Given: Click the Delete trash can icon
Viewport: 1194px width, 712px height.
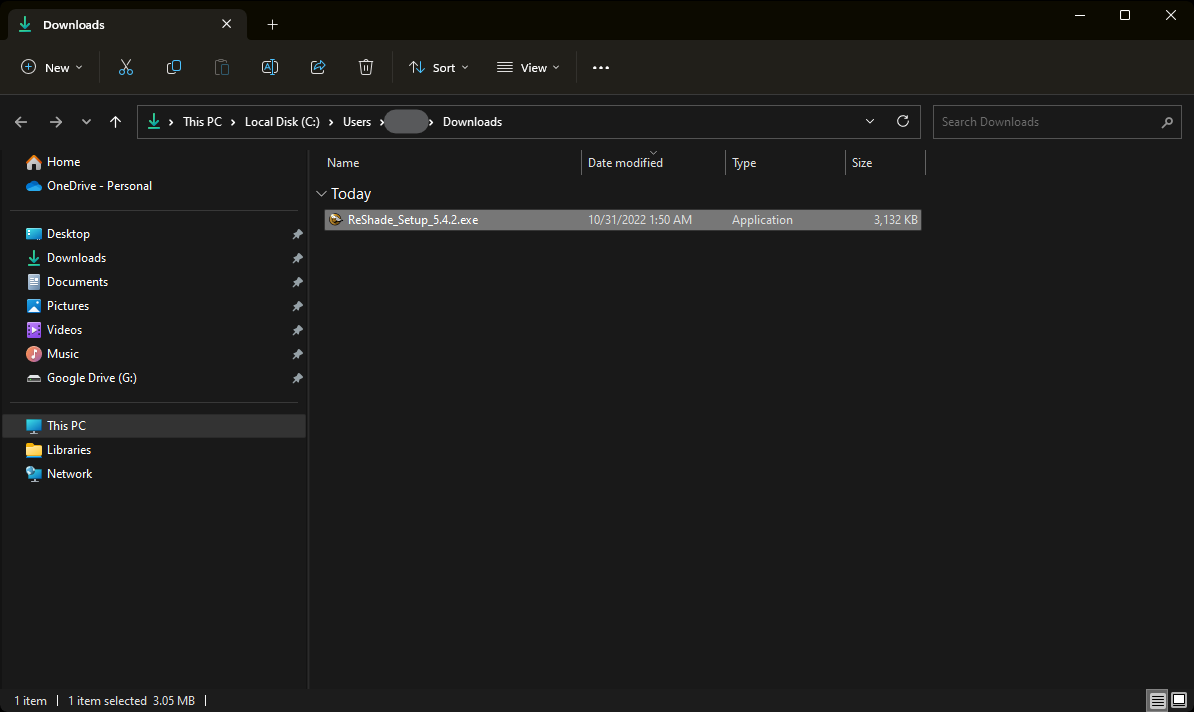Looking at the screenshot, I should (366, 68).
